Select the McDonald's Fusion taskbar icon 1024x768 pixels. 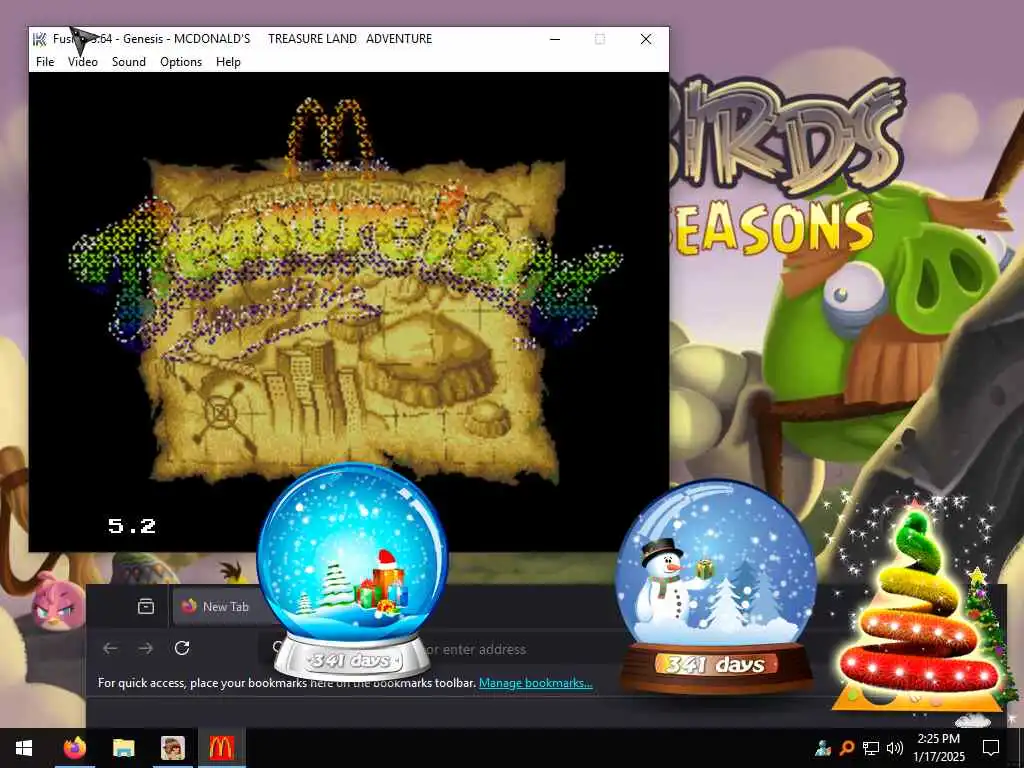coord(221,748)
